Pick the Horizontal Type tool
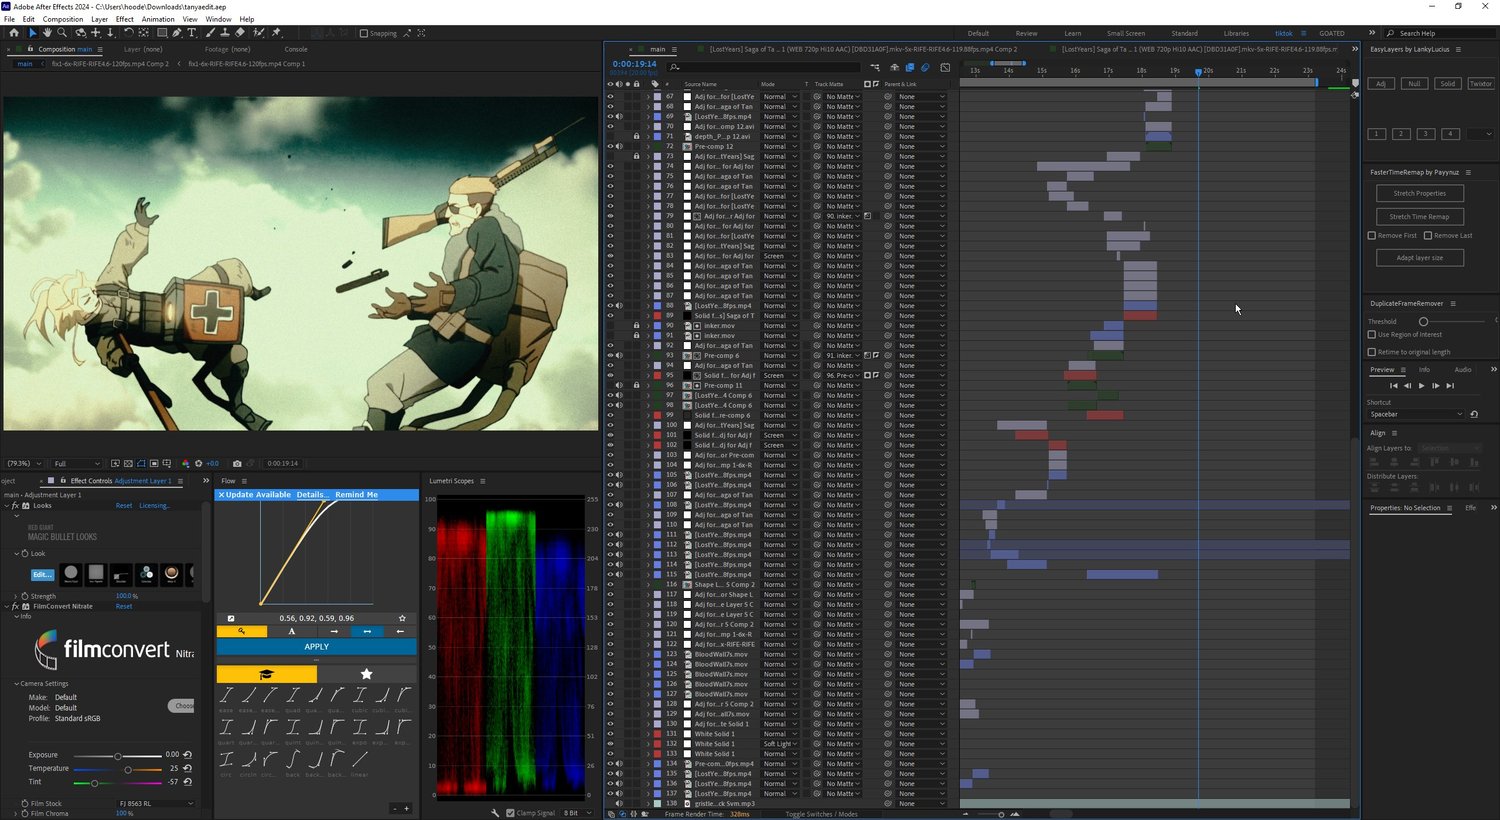 pyautogui.click(x=192, y=33)
